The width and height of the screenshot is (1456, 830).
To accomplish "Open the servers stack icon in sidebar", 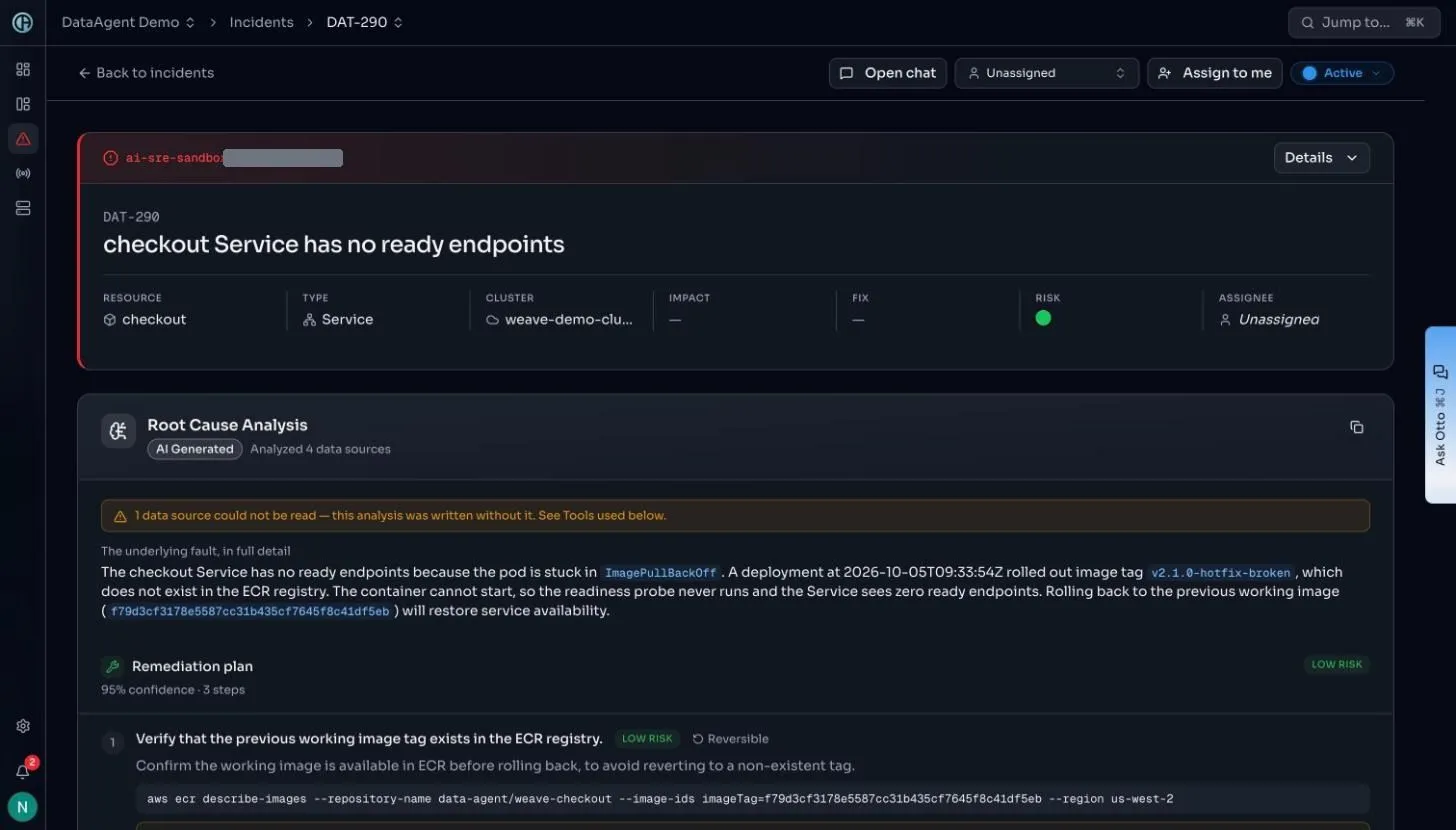I will pos(23,208).
